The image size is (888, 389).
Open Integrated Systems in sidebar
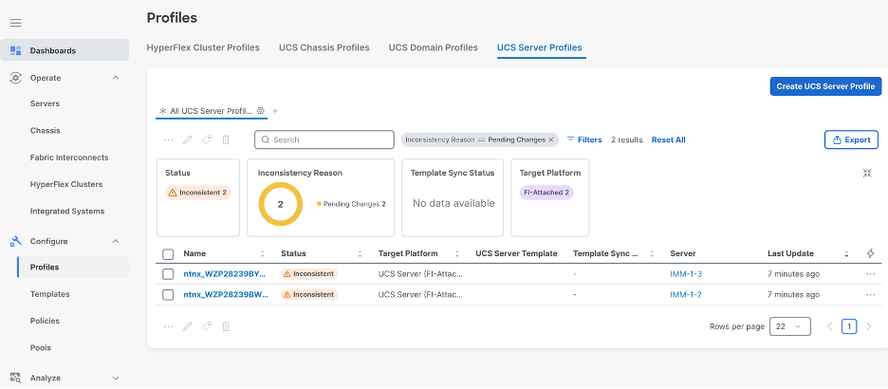(x=67, y=211)
